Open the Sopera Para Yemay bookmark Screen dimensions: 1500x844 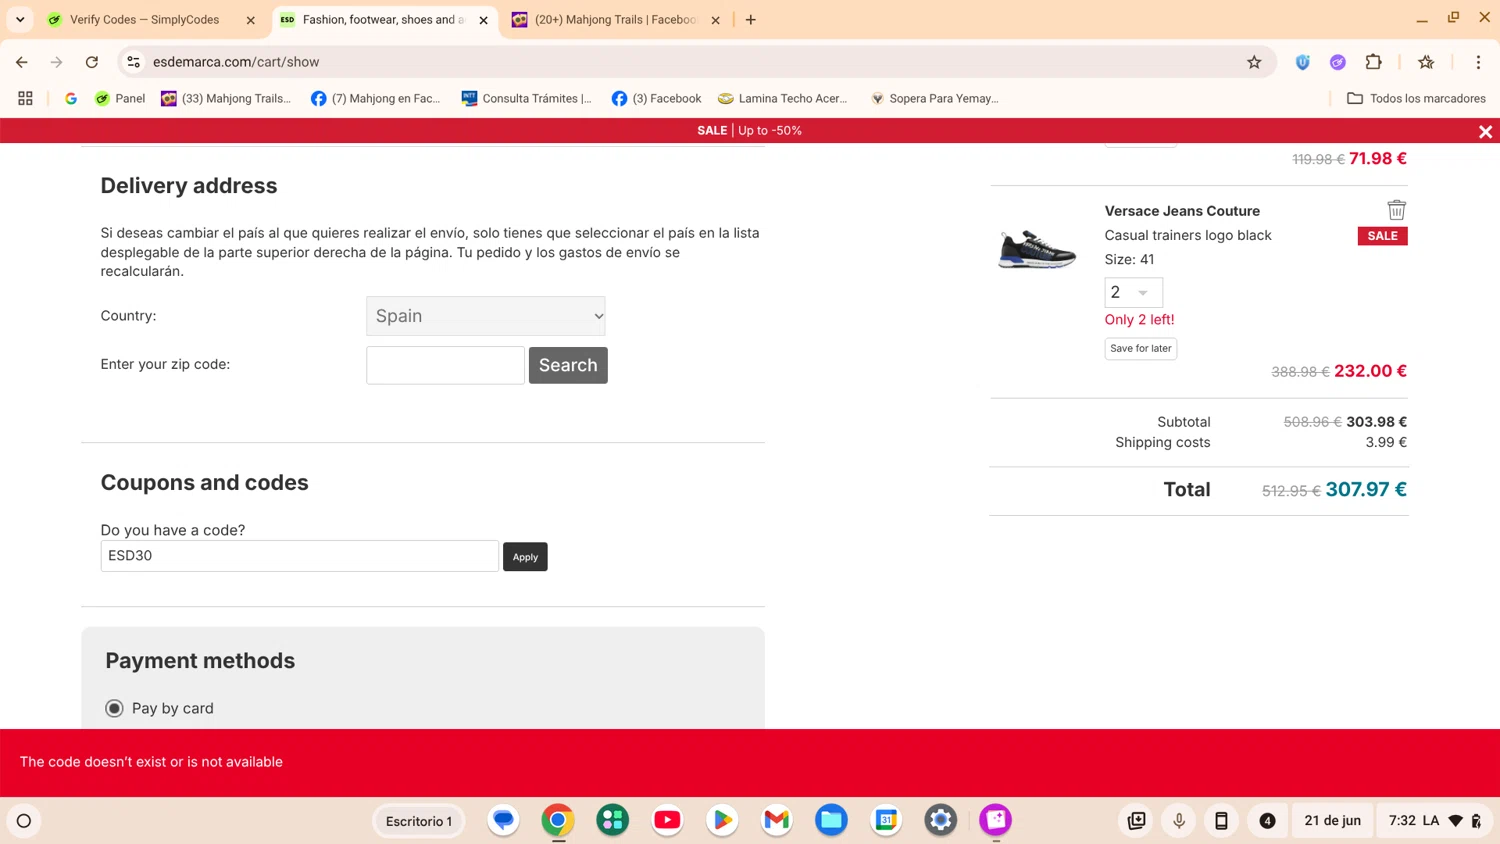click(x=935, y=98)
